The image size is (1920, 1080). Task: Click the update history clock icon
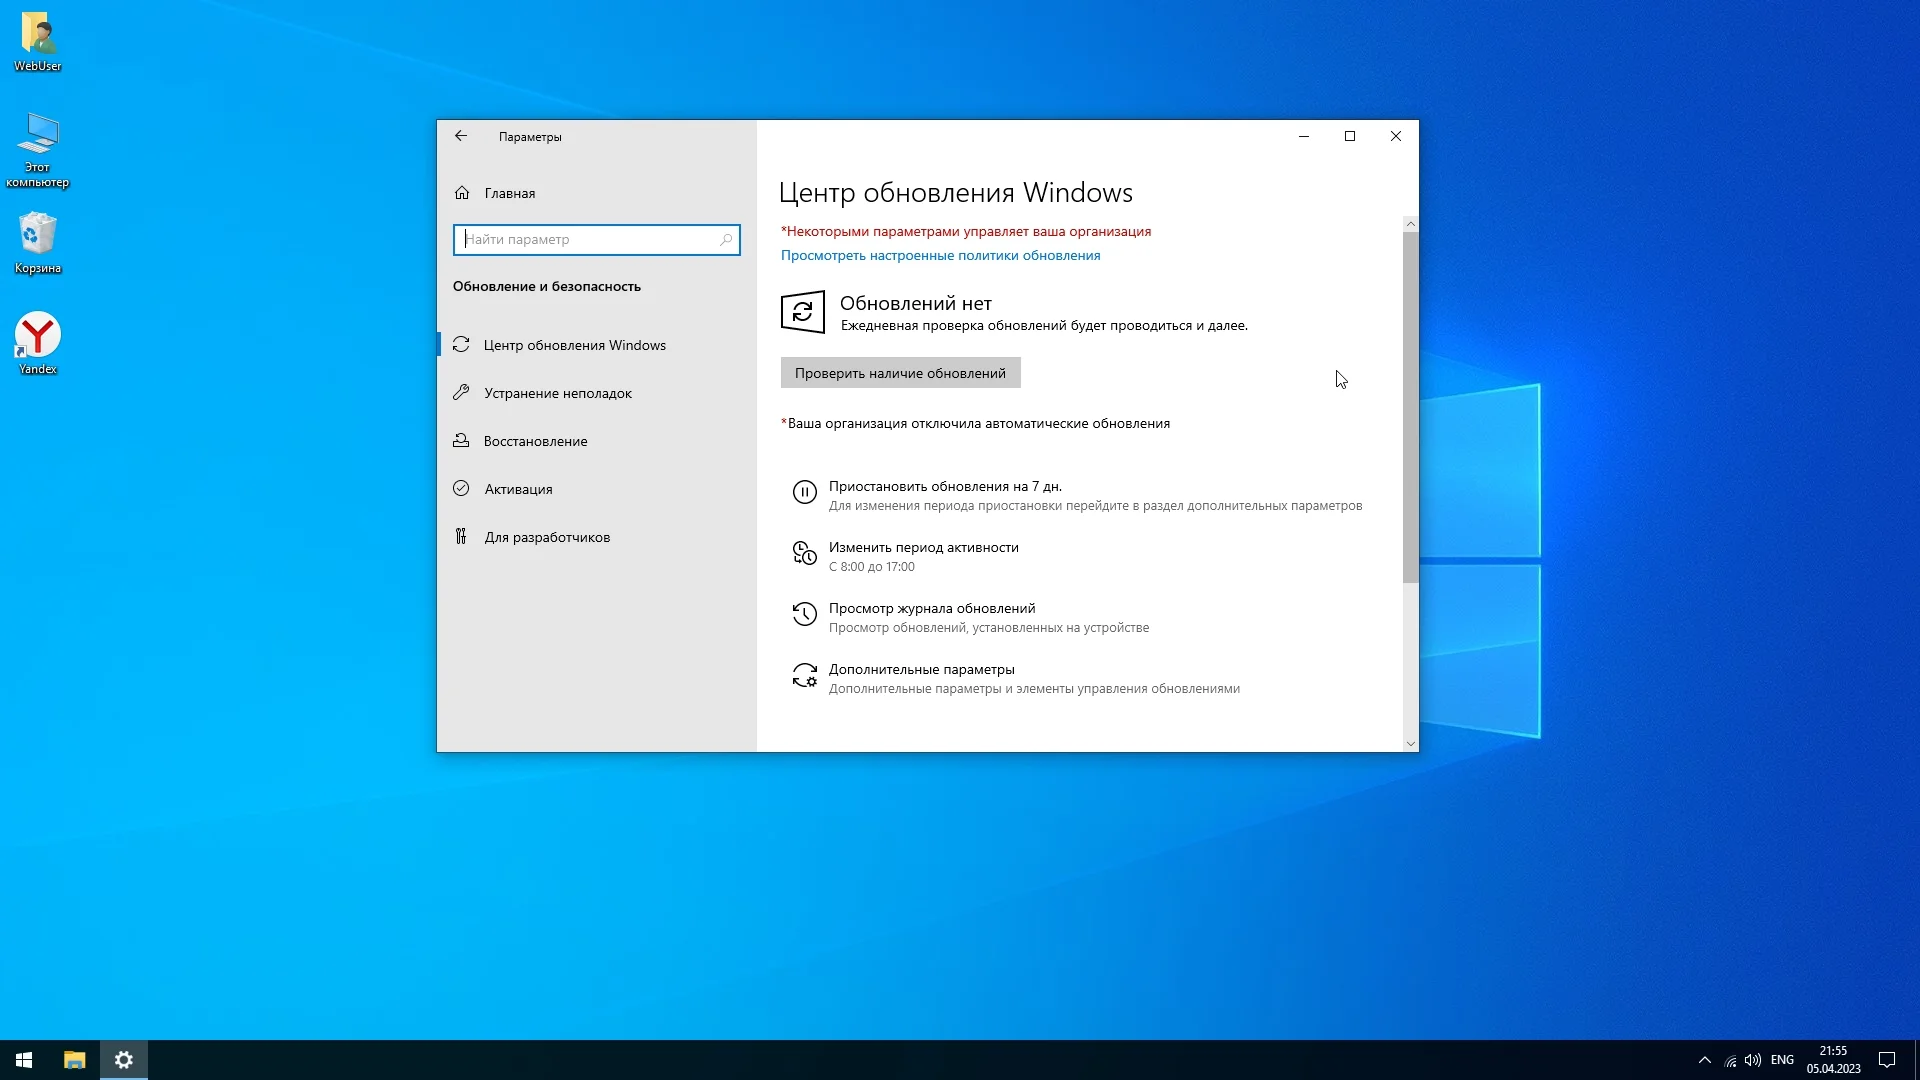click(804, 614)
